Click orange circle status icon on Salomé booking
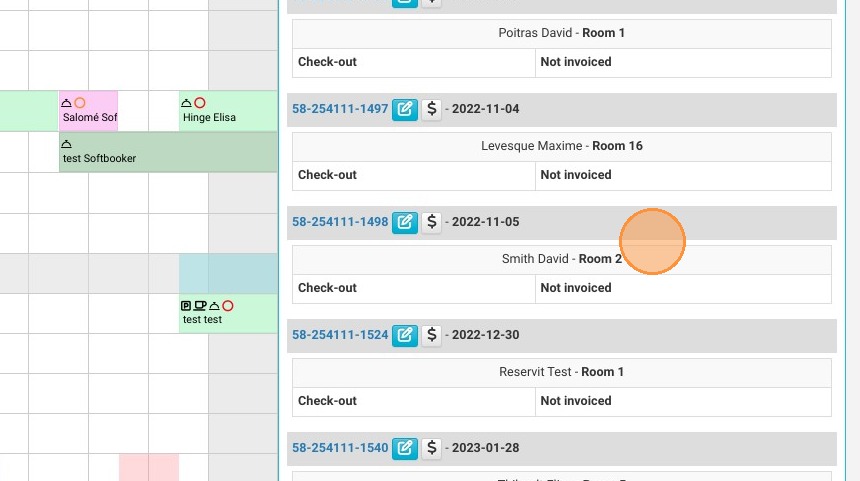Screen dimensions: 860x481 pos(80,103)
